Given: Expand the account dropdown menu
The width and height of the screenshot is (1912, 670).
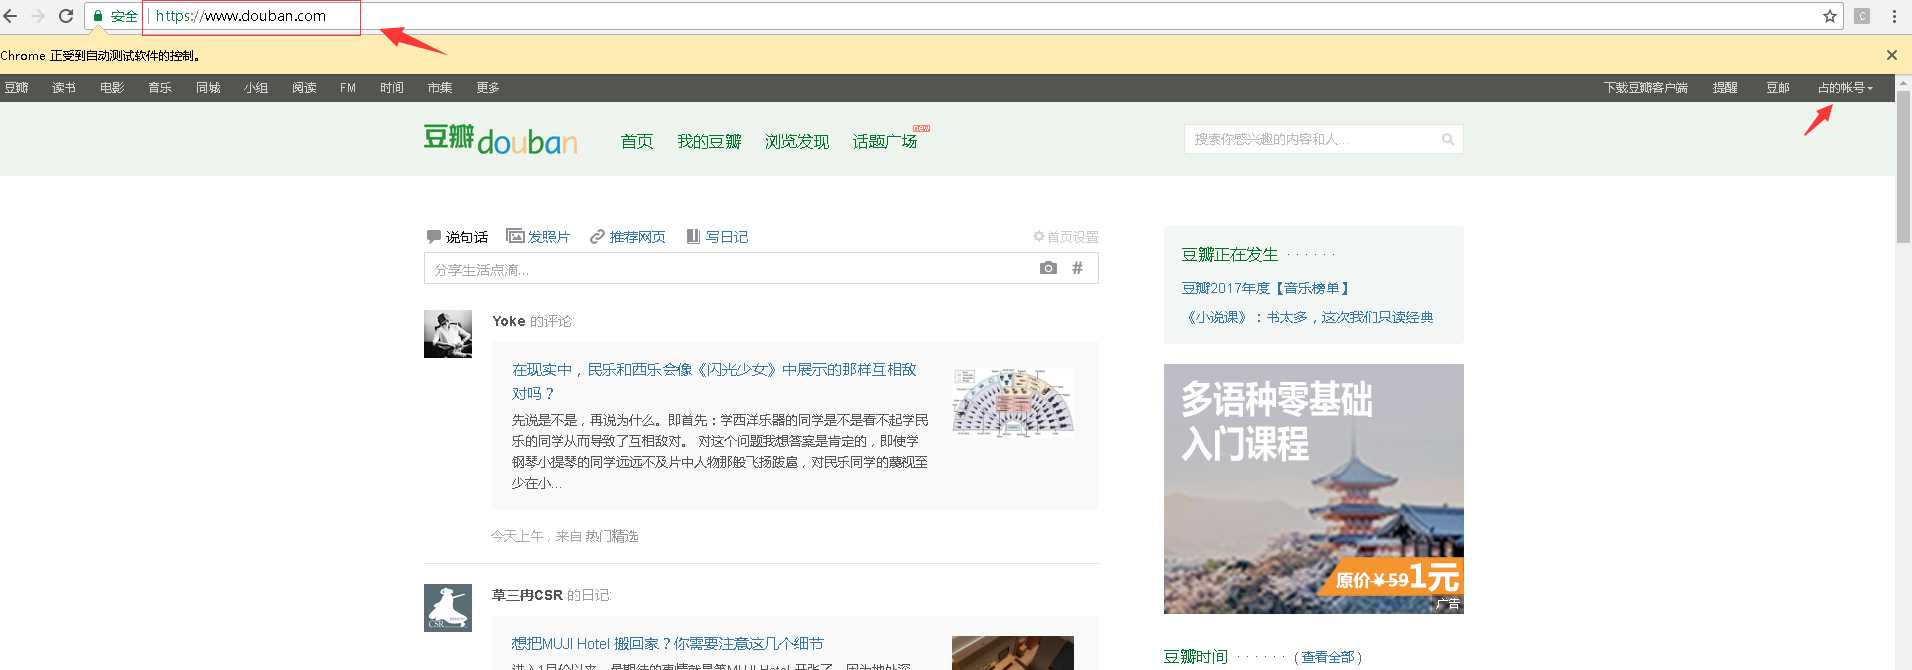Looking at the screenshot, I should pos(1845,88).
